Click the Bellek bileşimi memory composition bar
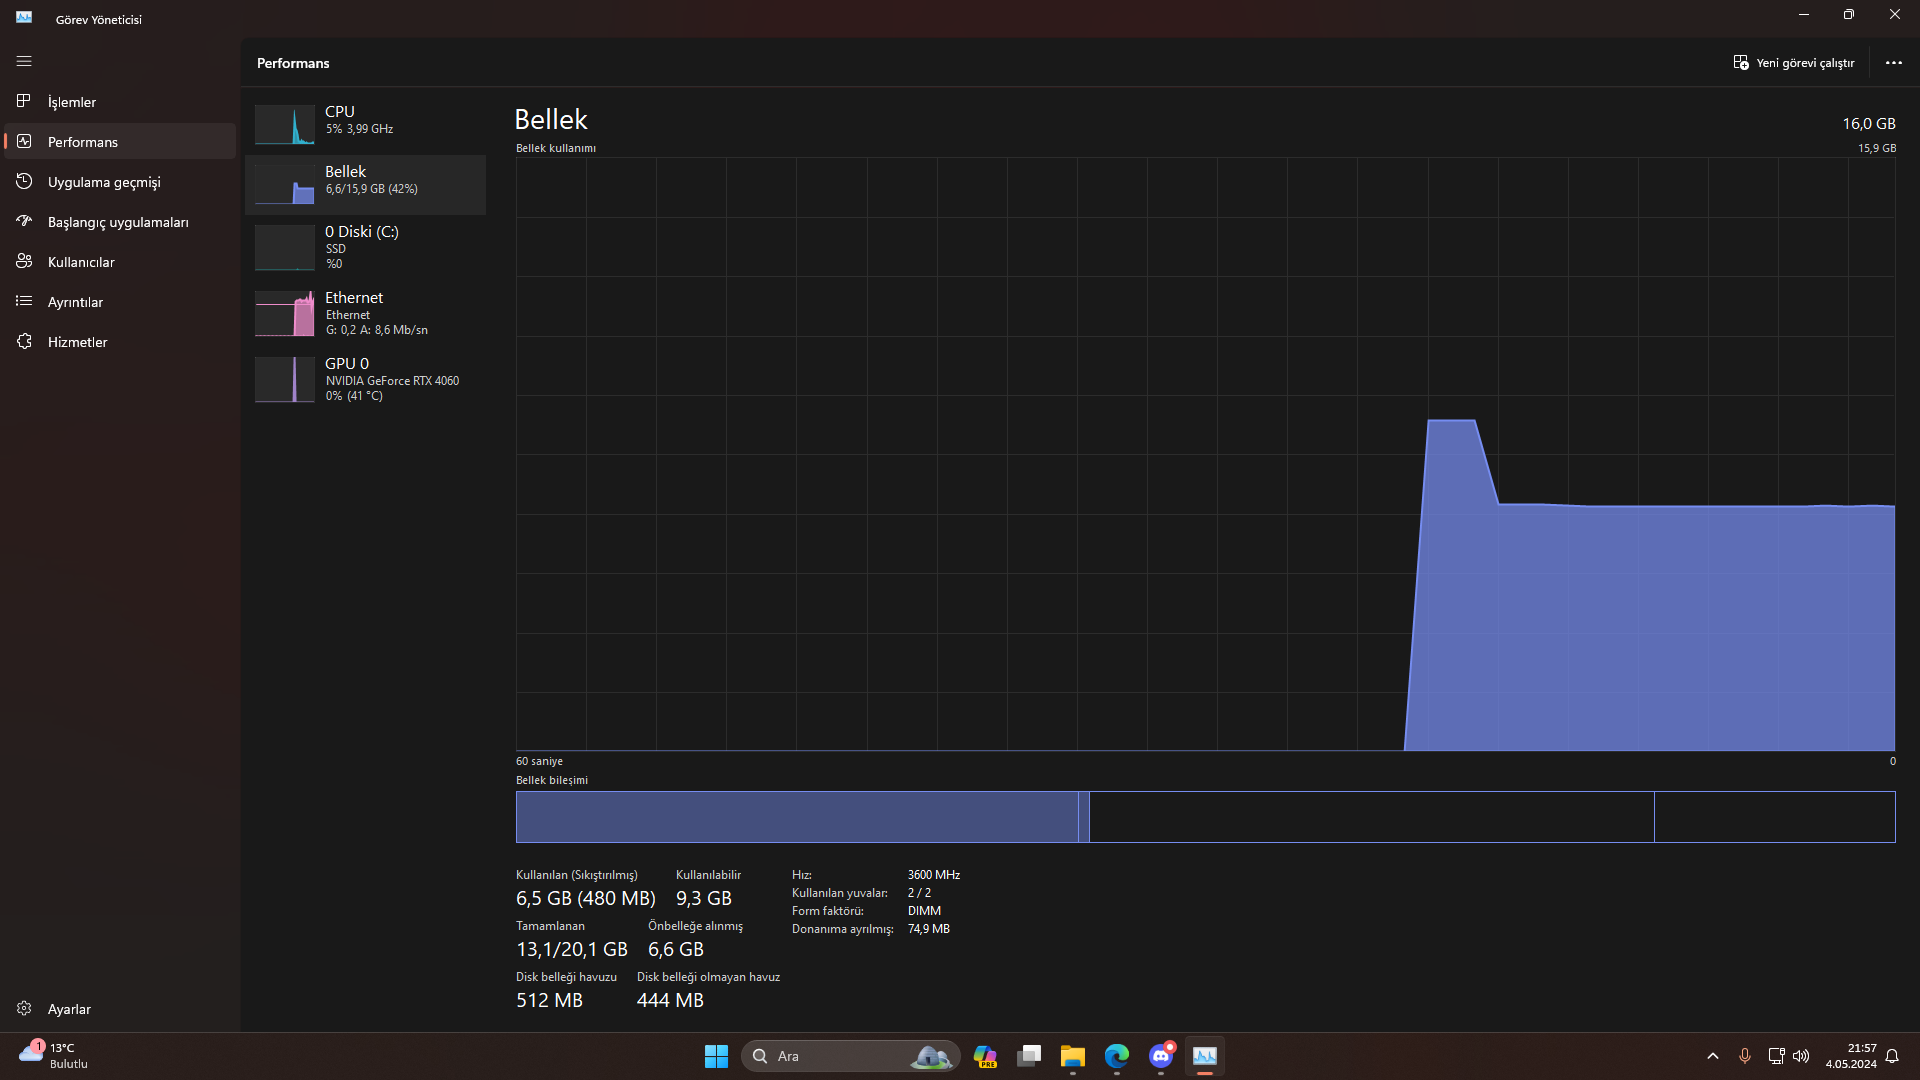 (1205, 816)
